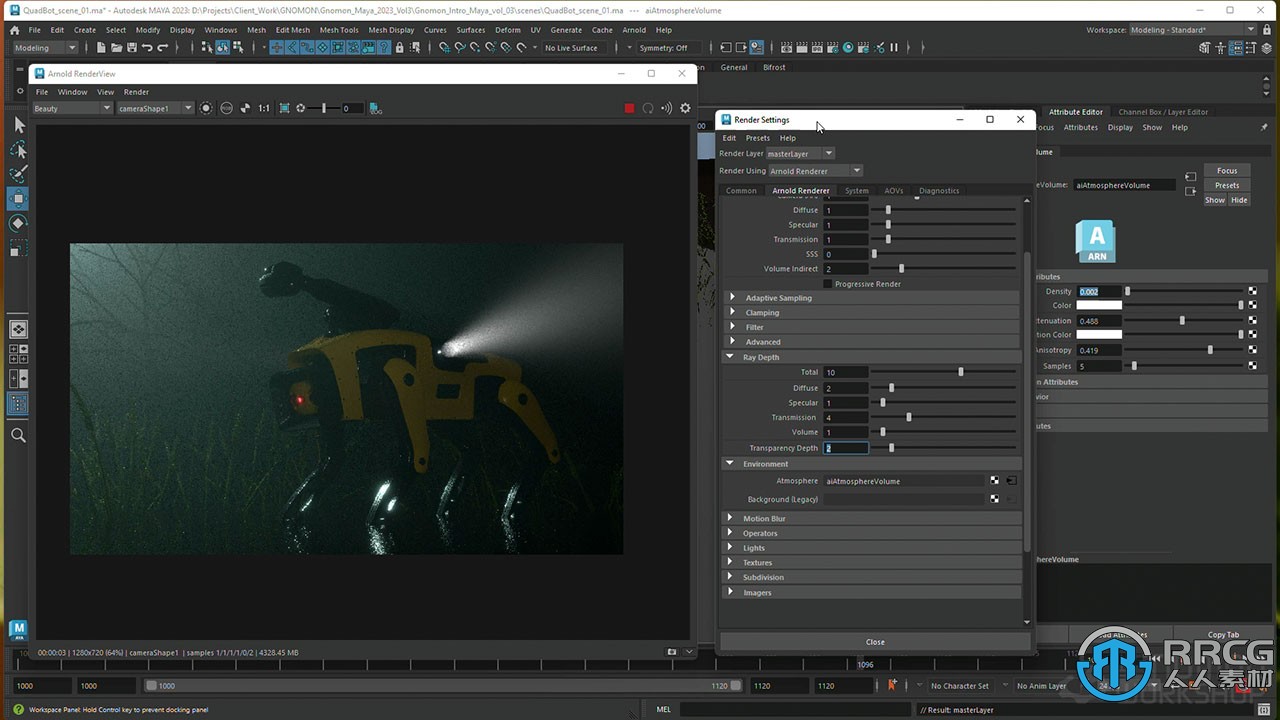Viewport: 1280px width, 720px height.
Task: Click the ARN Arnold node icon
Action: click(1096, 242)
